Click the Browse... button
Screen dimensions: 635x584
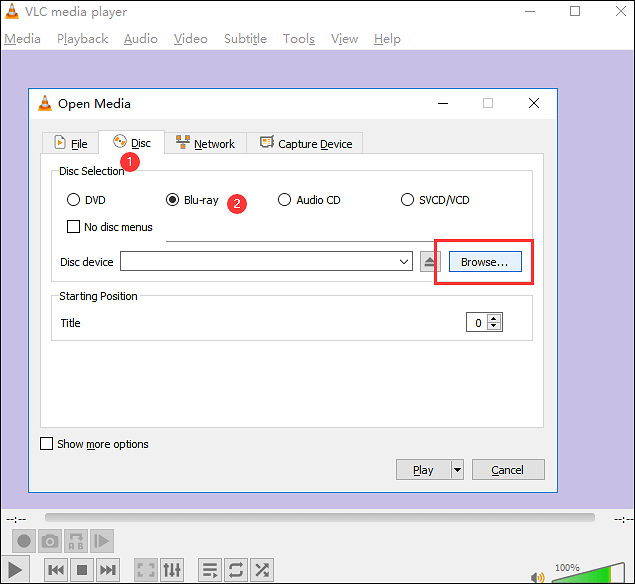tap(484, 262)
